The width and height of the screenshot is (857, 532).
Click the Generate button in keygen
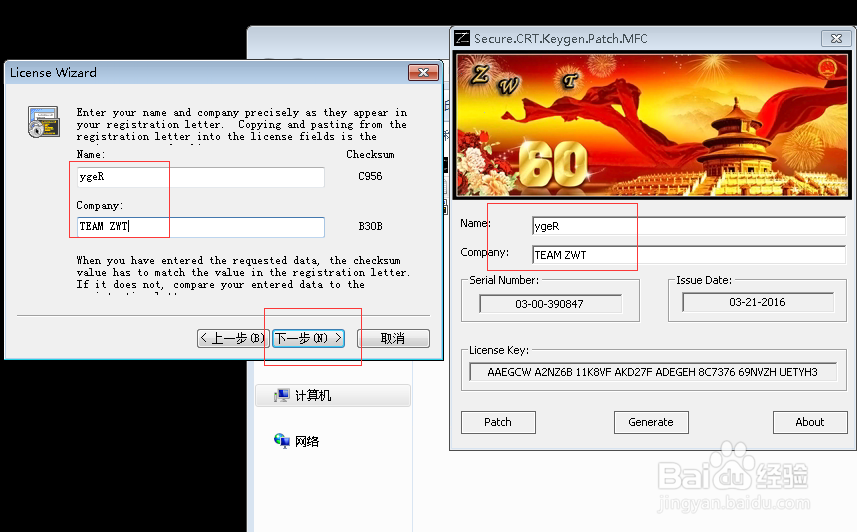[651, 422]
